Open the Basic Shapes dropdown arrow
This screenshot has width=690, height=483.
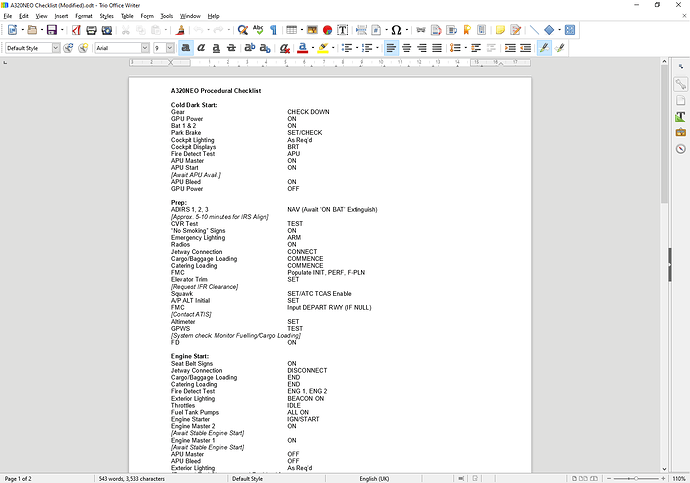559,30
